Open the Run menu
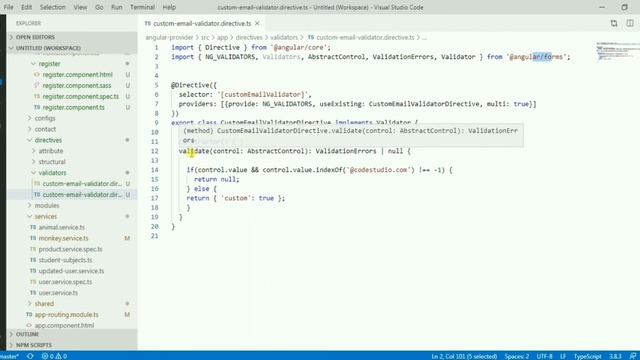 (117, 7)
